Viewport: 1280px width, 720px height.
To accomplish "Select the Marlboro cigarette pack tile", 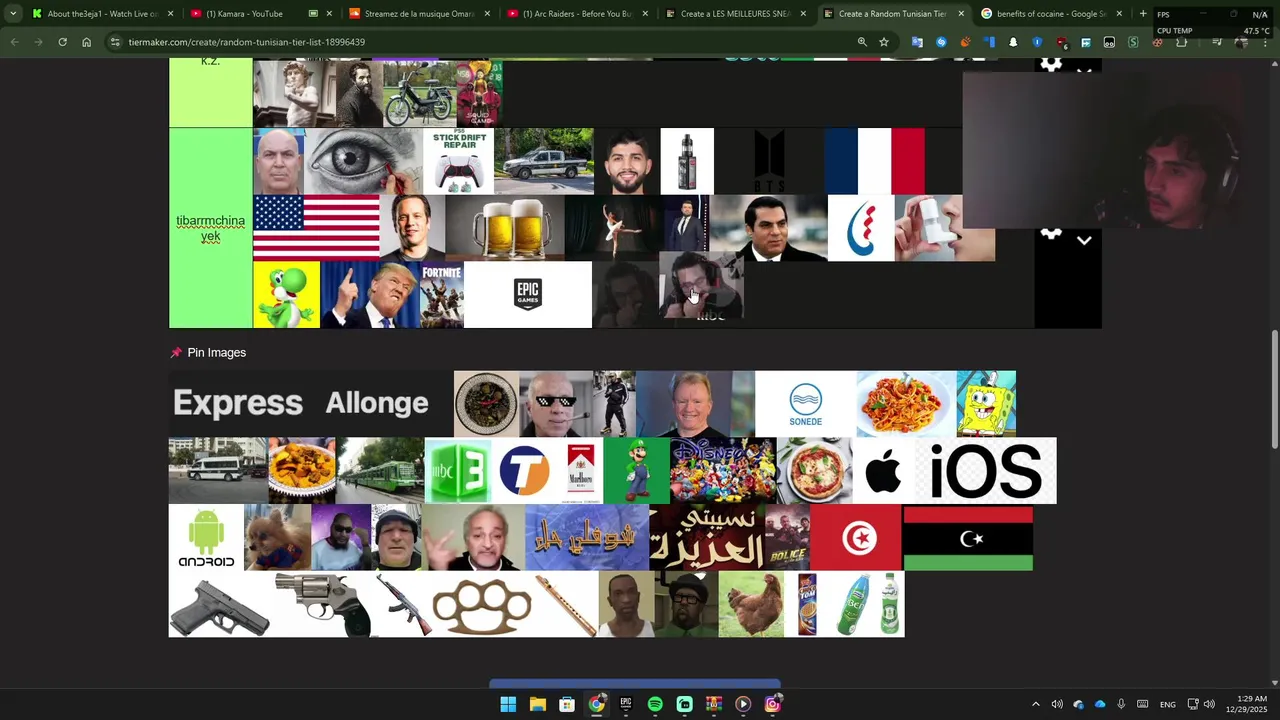I will click(581, 471).
